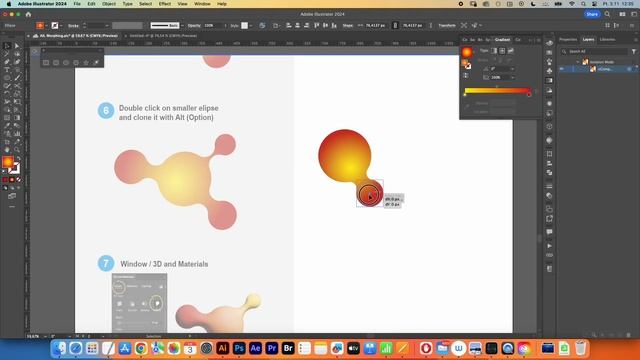The height and width of the screenshot is (360, 640).
Task: Click the gradient fill swatch in the Gradient panel
Action: tap(467, 52)
